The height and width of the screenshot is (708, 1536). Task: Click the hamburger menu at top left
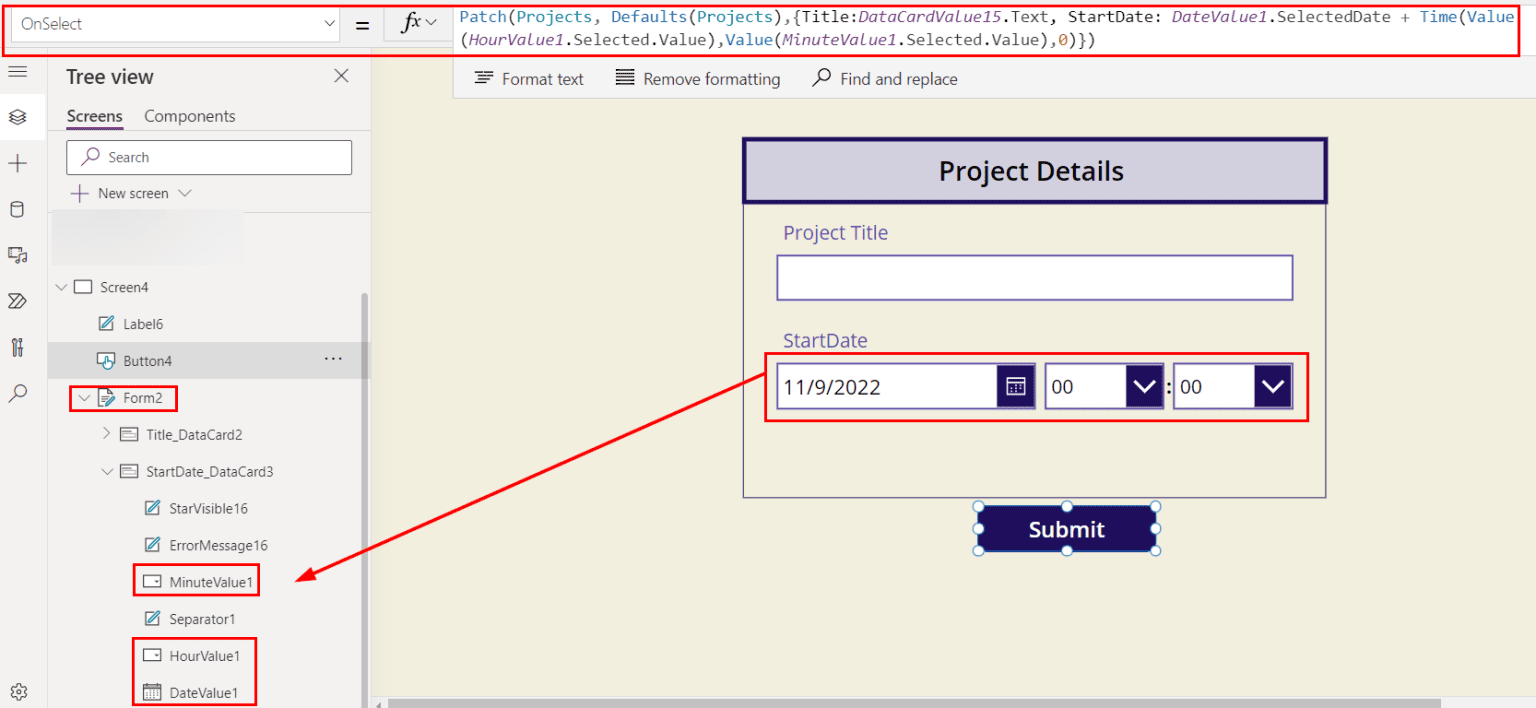(x=18, y=72)
